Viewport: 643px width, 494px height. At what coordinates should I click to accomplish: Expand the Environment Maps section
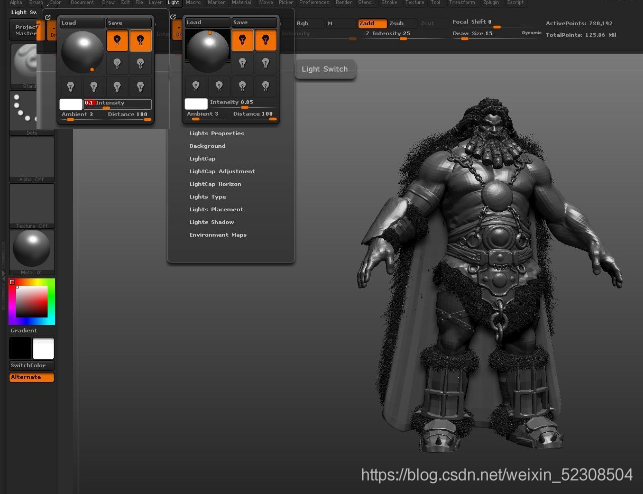tap(218, 235)
